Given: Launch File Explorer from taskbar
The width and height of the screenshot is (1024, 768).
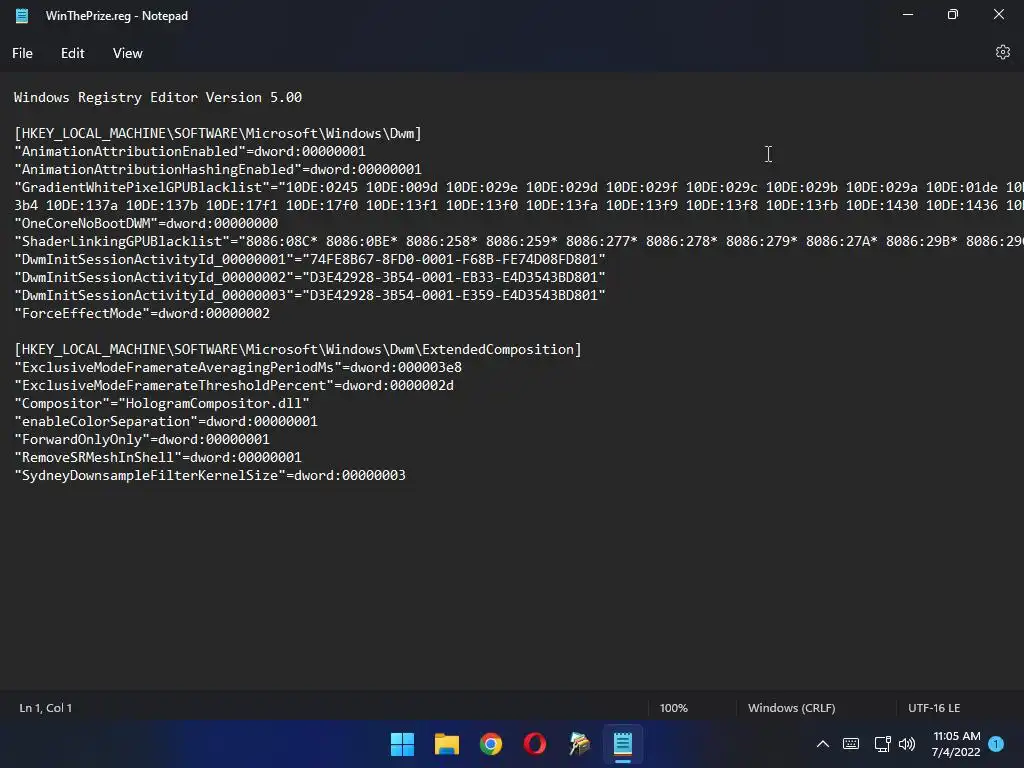Looking at the screenshot, I should click(447, 744).
